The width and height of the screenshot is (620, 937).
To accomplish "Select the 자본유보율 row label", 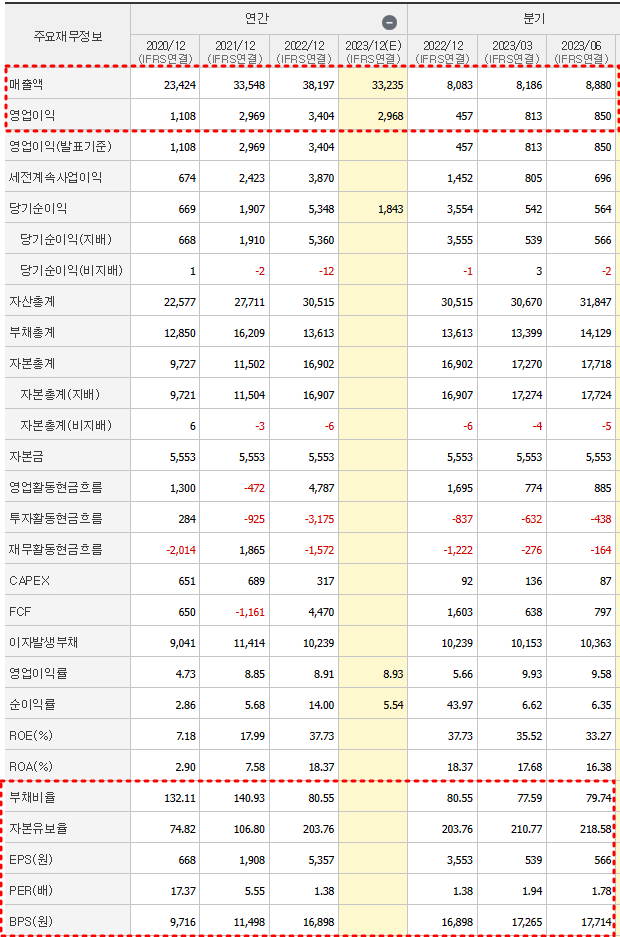I will pos(38,829).
